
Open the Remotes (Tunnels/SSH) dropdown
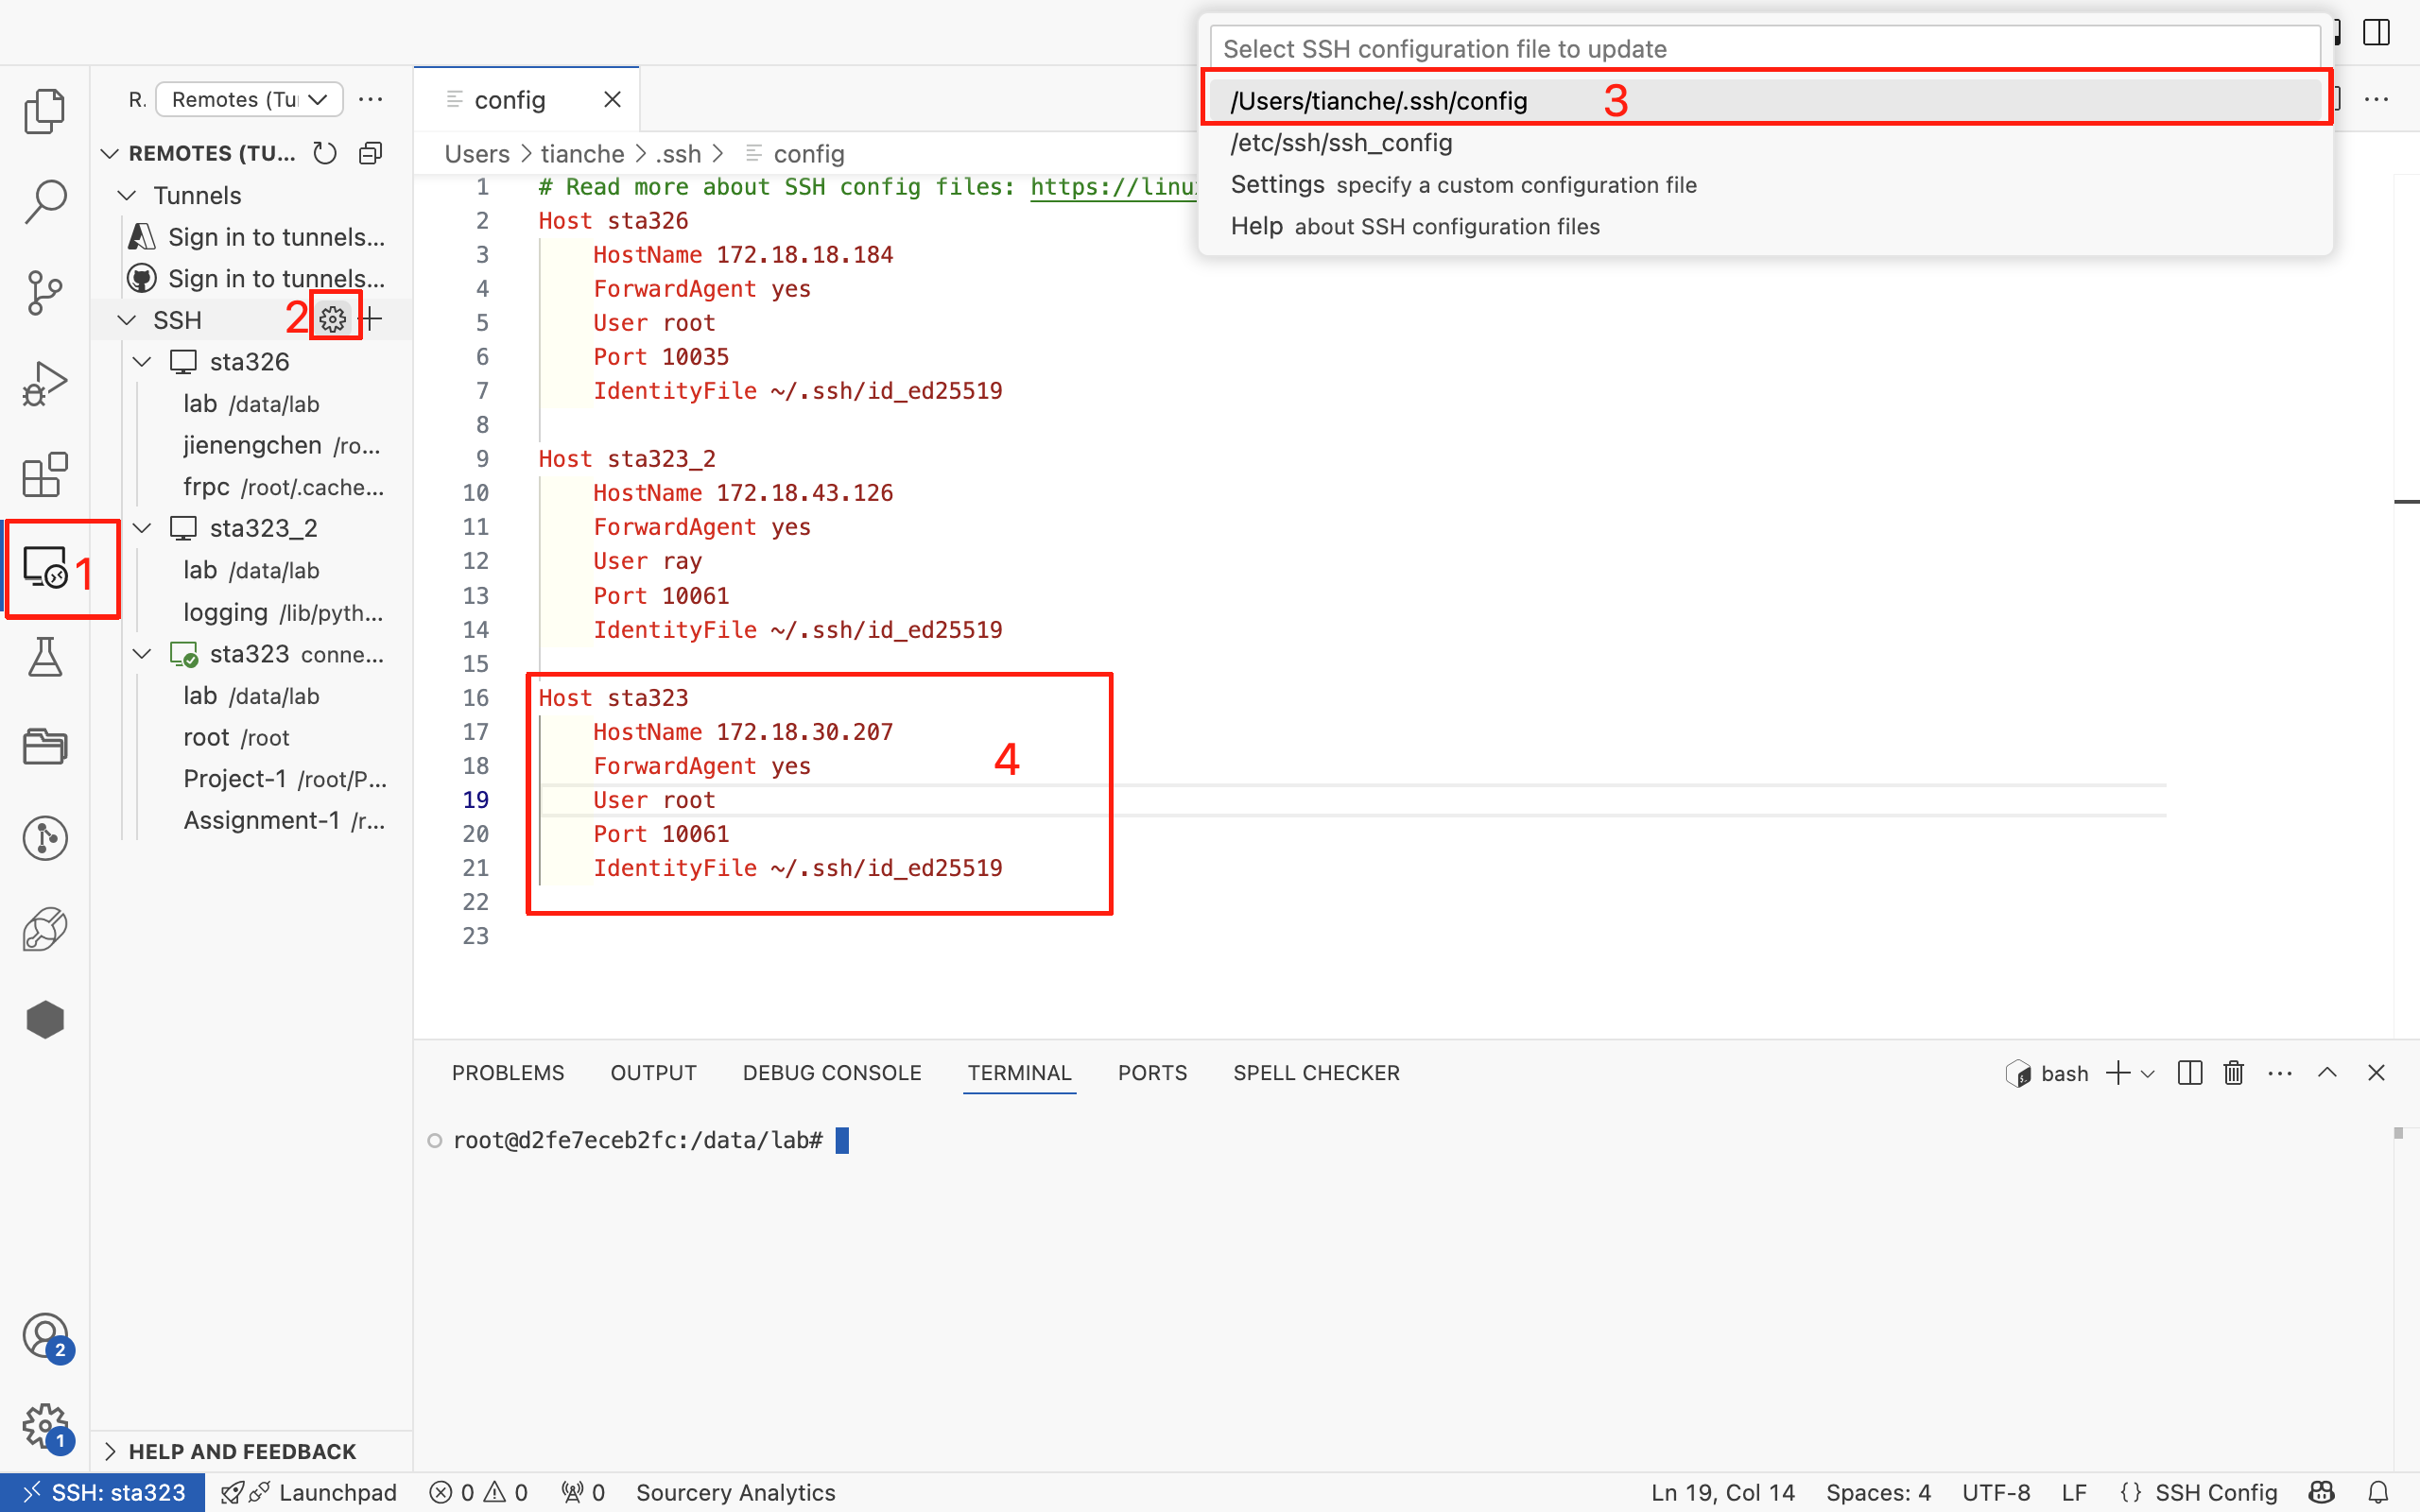click(x=250, y=99)
